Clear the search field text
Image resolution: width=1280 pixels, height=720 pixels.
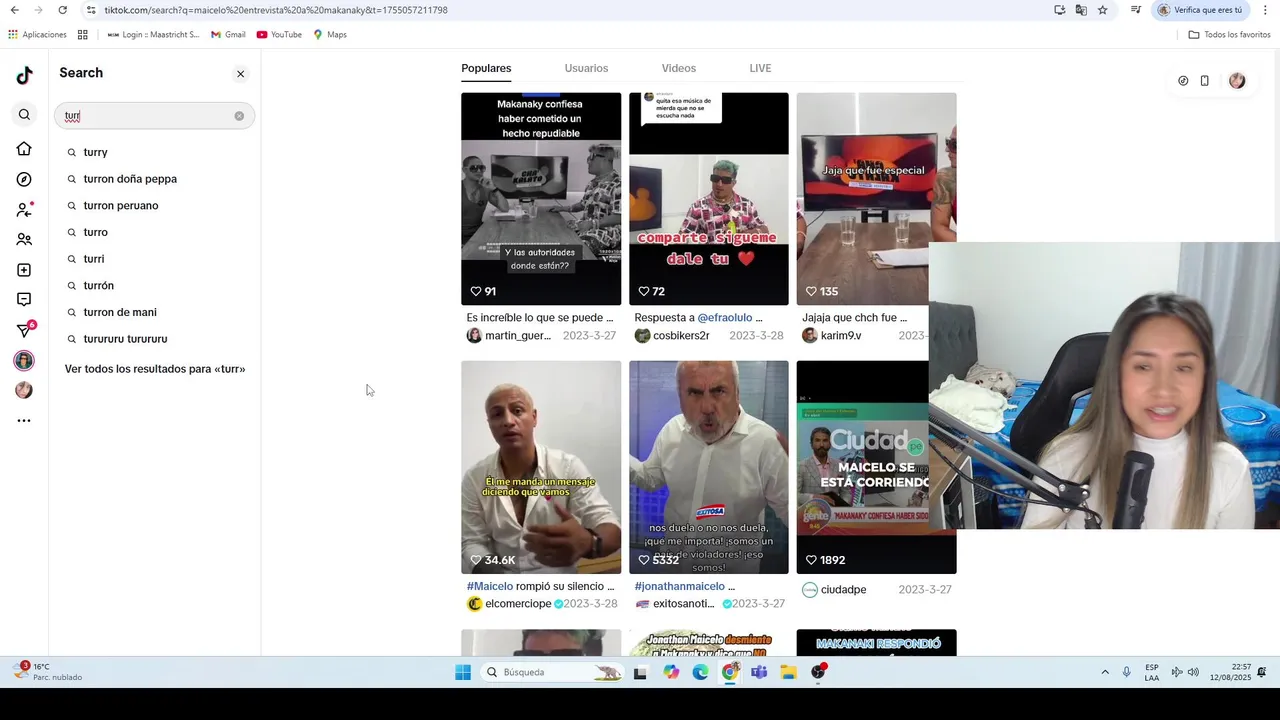(239, 116)
